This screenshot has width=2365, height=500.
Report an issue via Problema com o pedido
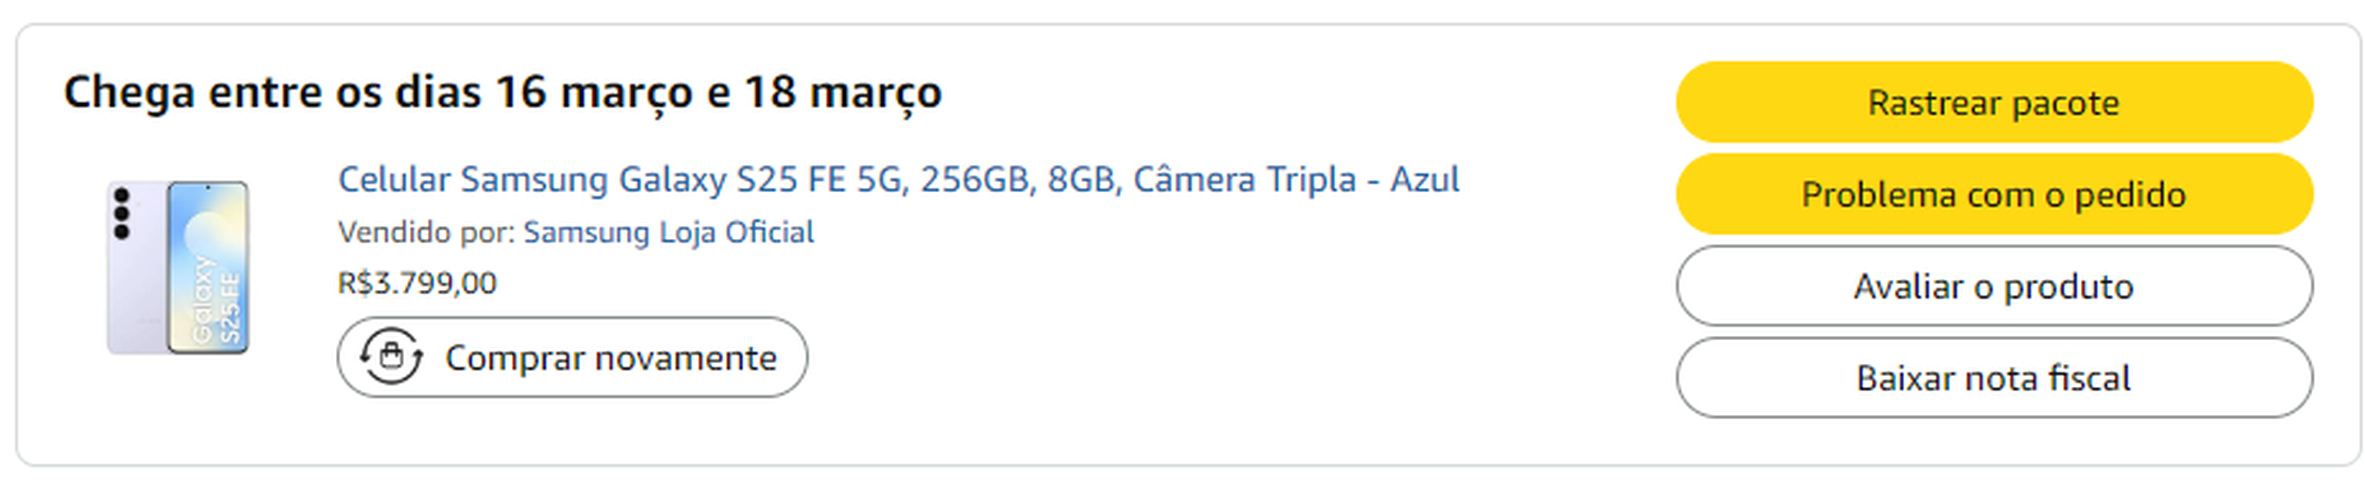click(1993, 194)
